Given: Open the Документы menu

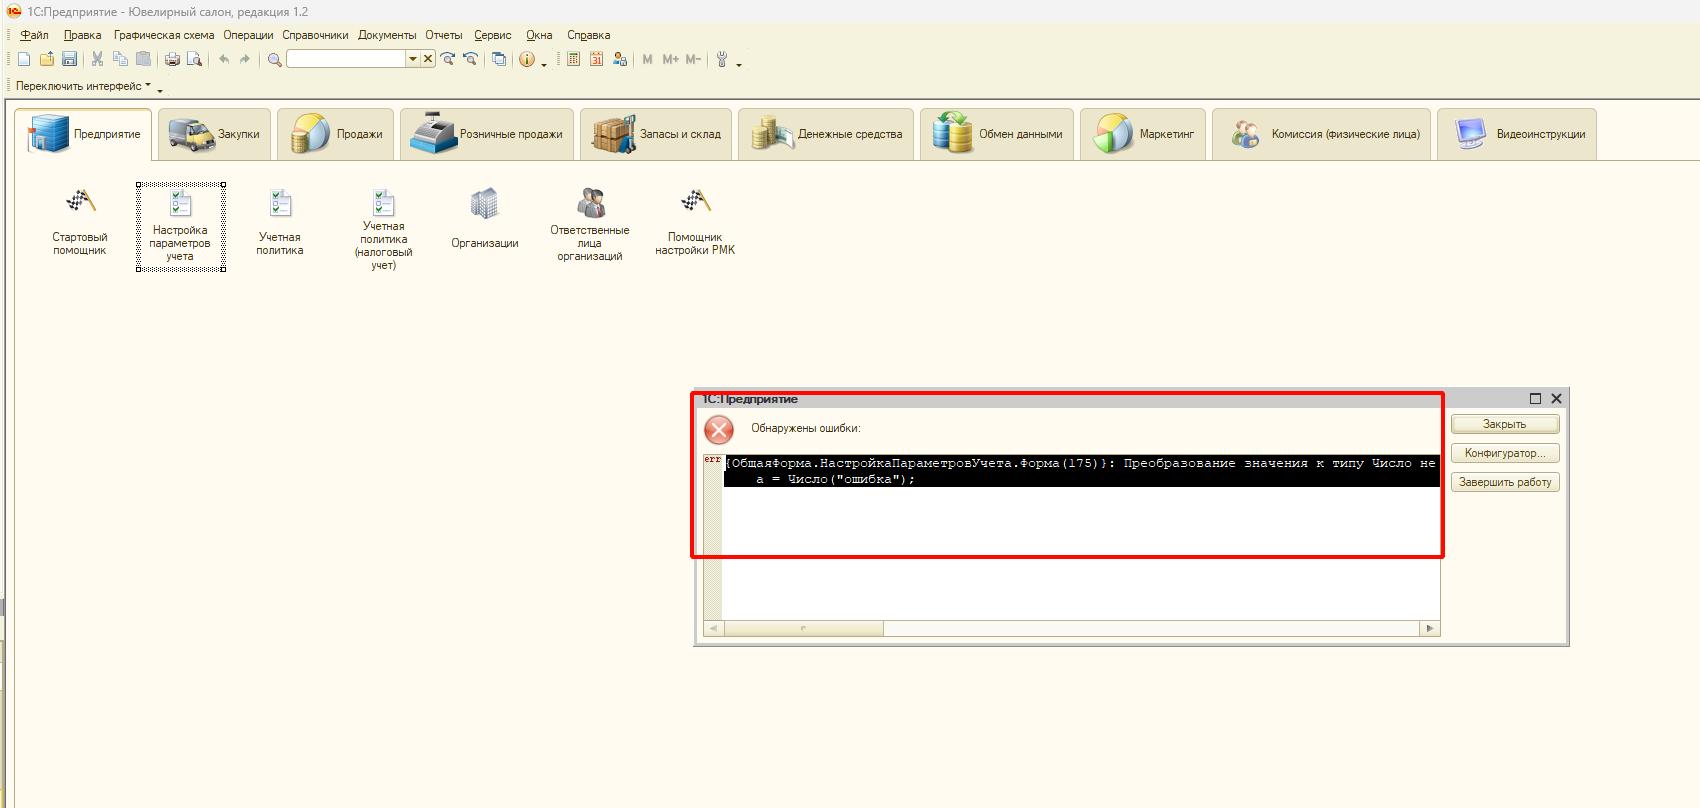Looking at the screenshot, I should [387, 35].
